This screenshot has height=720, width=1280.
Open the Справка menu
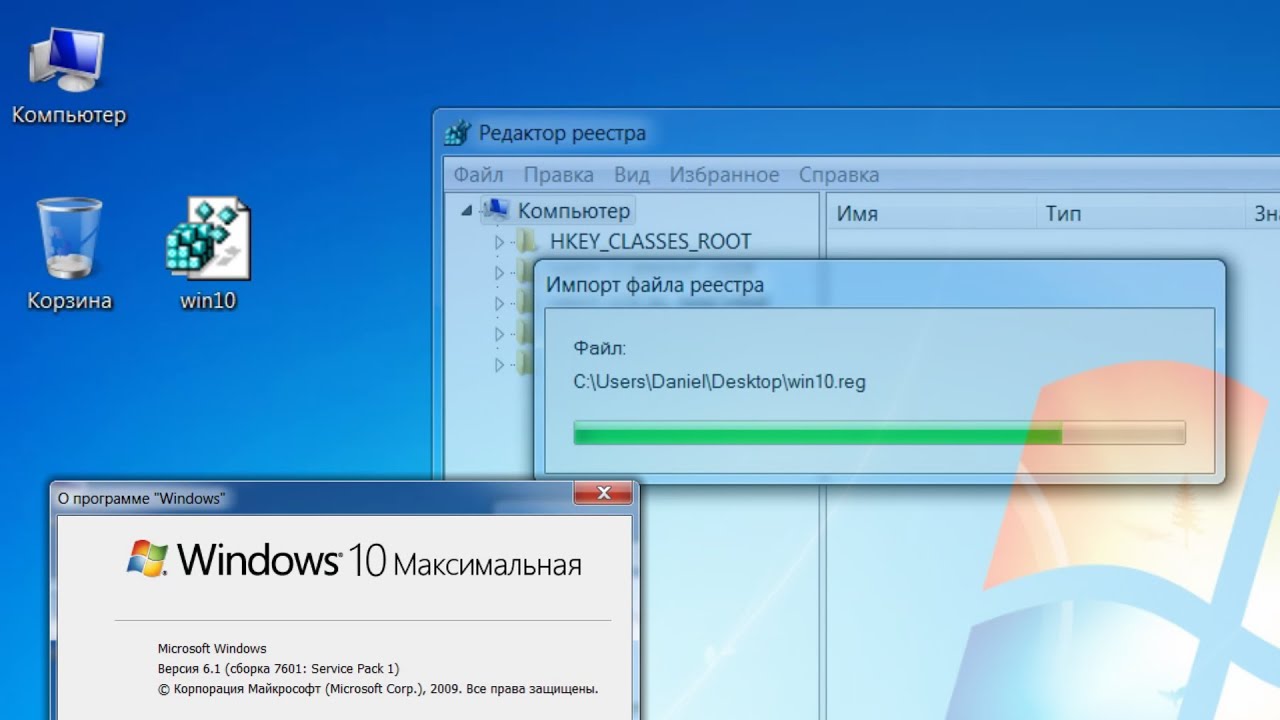coord(839,175)
